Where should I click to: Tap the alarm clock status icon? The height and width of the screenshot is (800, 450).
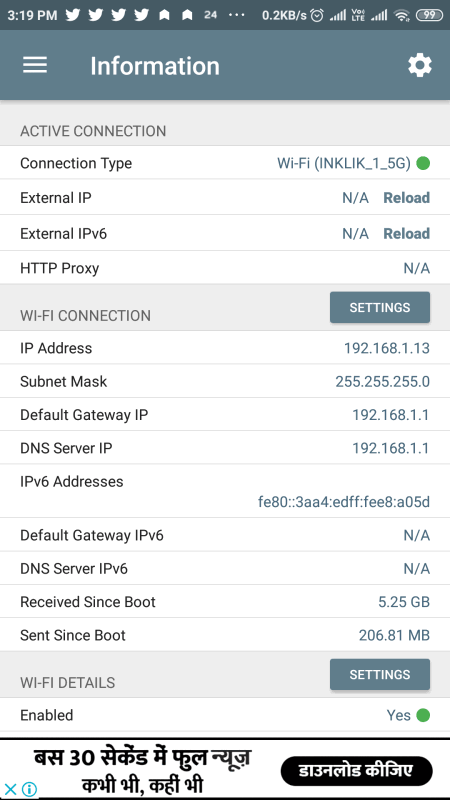(317, 15)
